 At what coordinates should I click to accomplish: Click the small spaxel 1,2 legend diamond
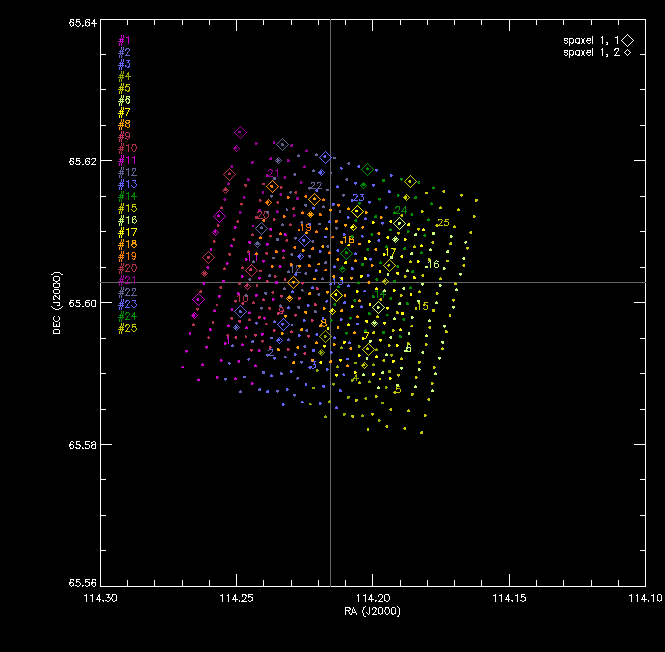[627, 53]
